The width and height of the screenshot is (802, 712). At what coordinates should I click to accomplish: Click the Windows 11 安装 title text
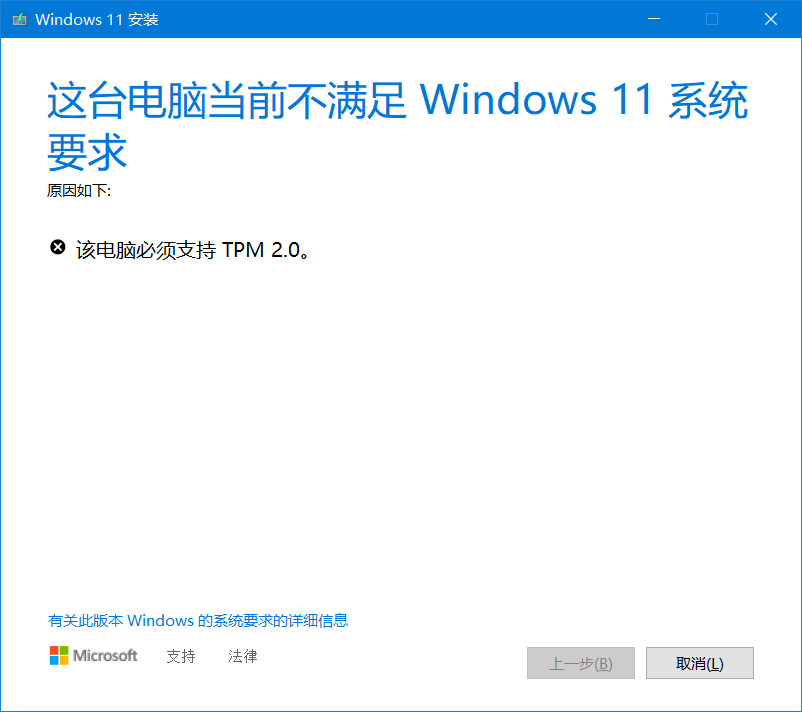(97, 19)
